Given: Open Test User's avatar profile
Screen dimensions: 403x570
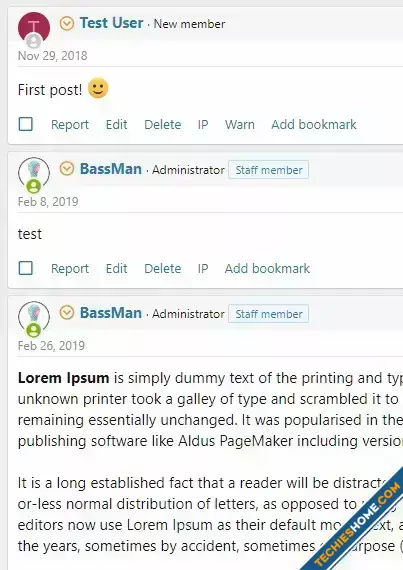Looking at the screenshot, I should point(34,26).
